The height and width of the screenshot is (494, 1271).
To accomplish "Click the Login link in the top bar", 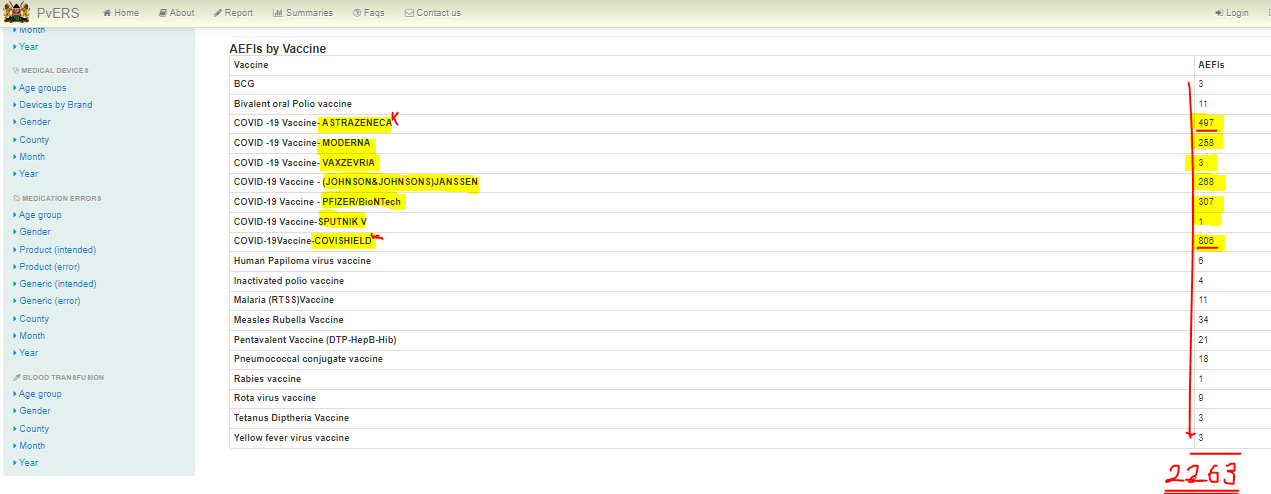I will [x=1232, y=13].
